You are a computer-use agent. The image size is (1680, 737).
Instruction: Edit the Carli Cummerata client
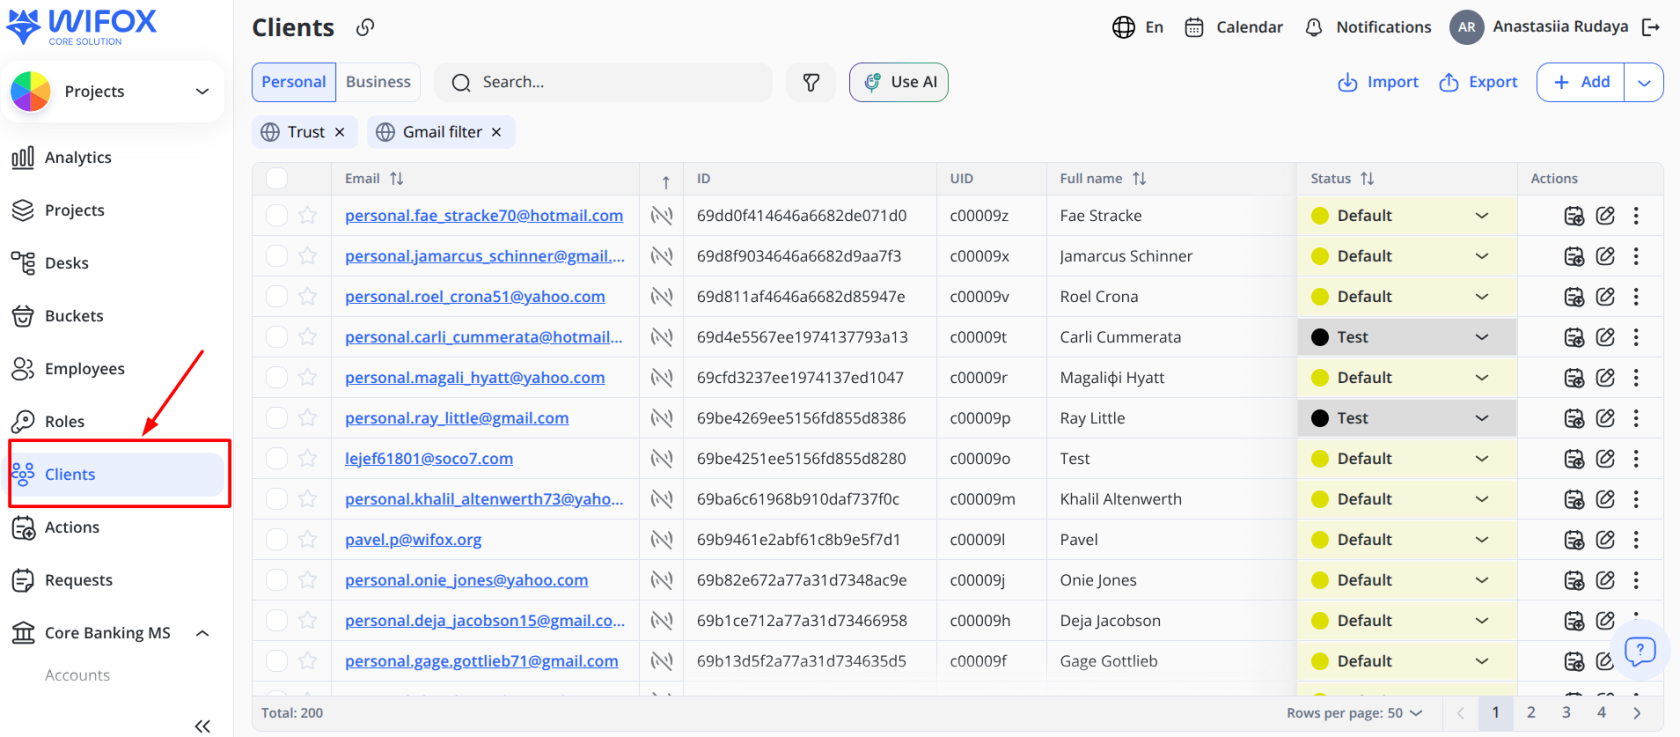(x=1605, y=337)
